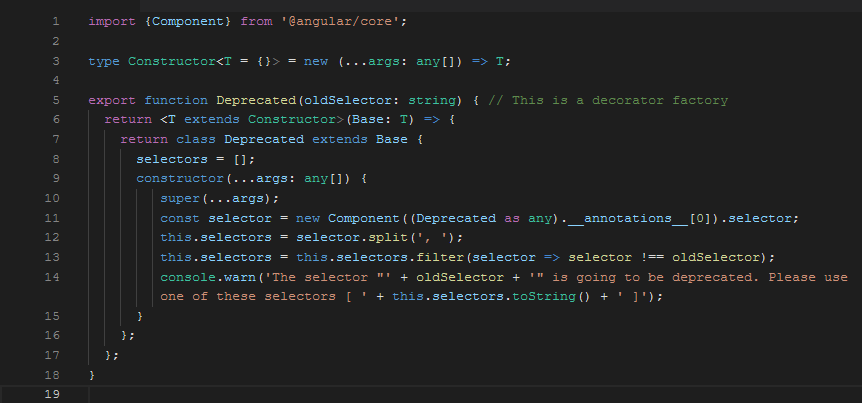Click the '@angular/core' string literal

pos(340,22)
